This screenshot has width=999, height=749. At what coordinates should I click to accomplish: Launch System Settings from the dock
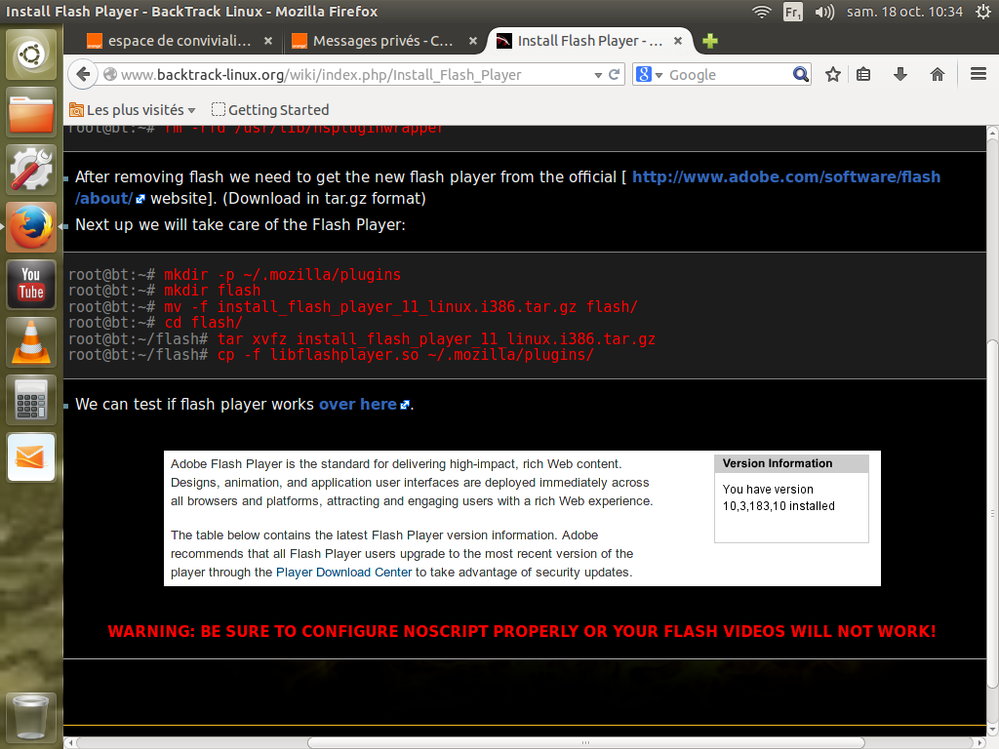31,169
